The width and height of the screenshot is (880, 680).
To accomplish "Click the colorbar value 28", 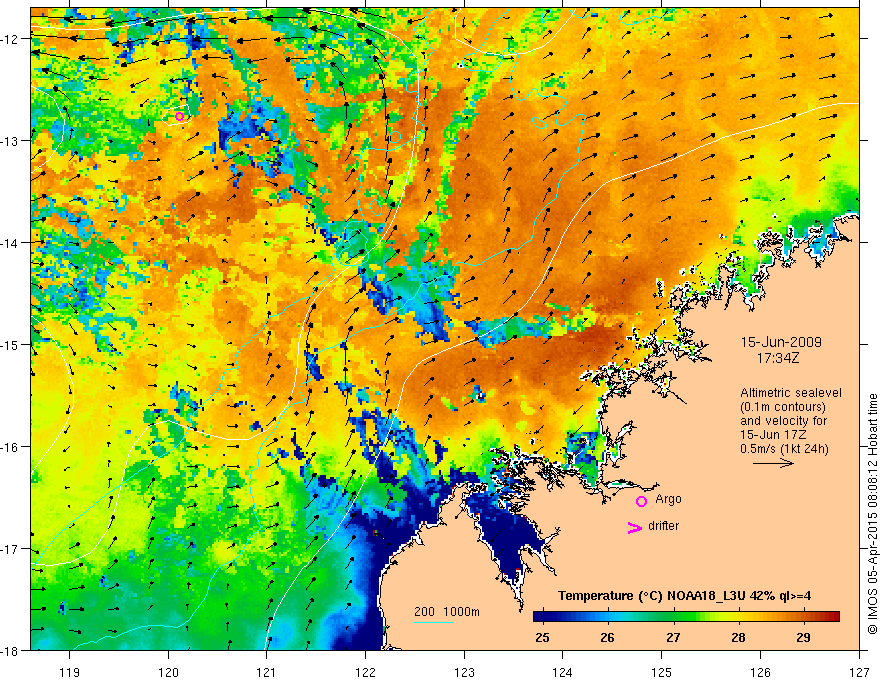I will [x=738, y=638].
